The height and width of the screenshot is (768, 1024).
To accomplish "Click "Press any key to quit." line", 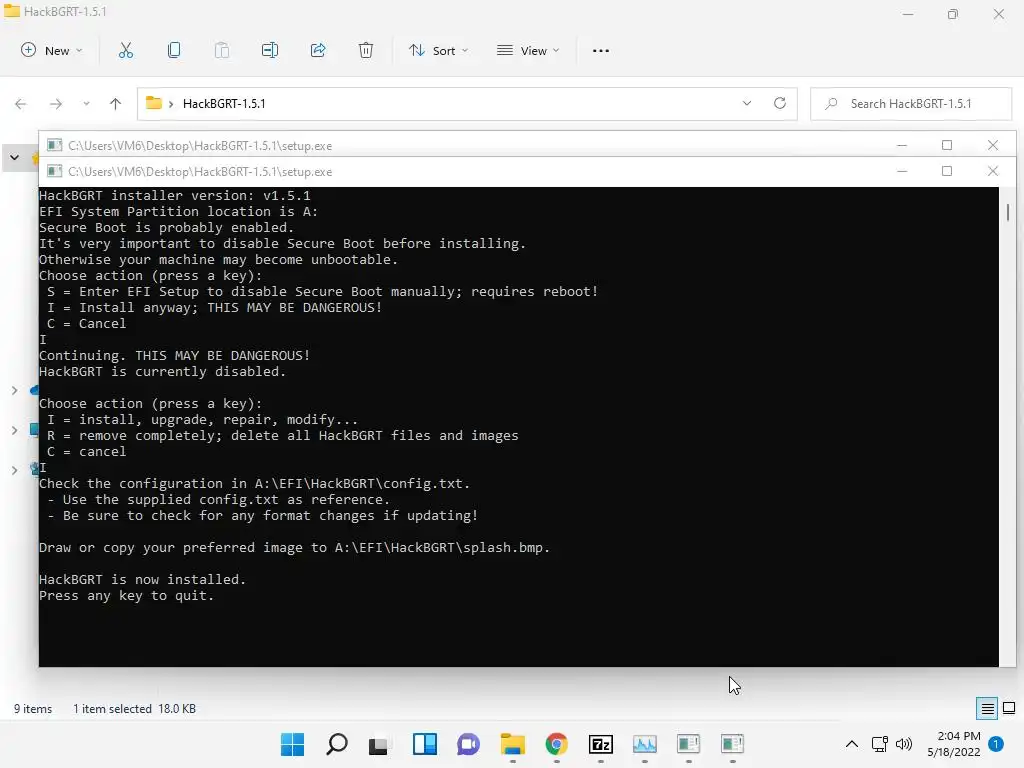I will click(126, 596).
